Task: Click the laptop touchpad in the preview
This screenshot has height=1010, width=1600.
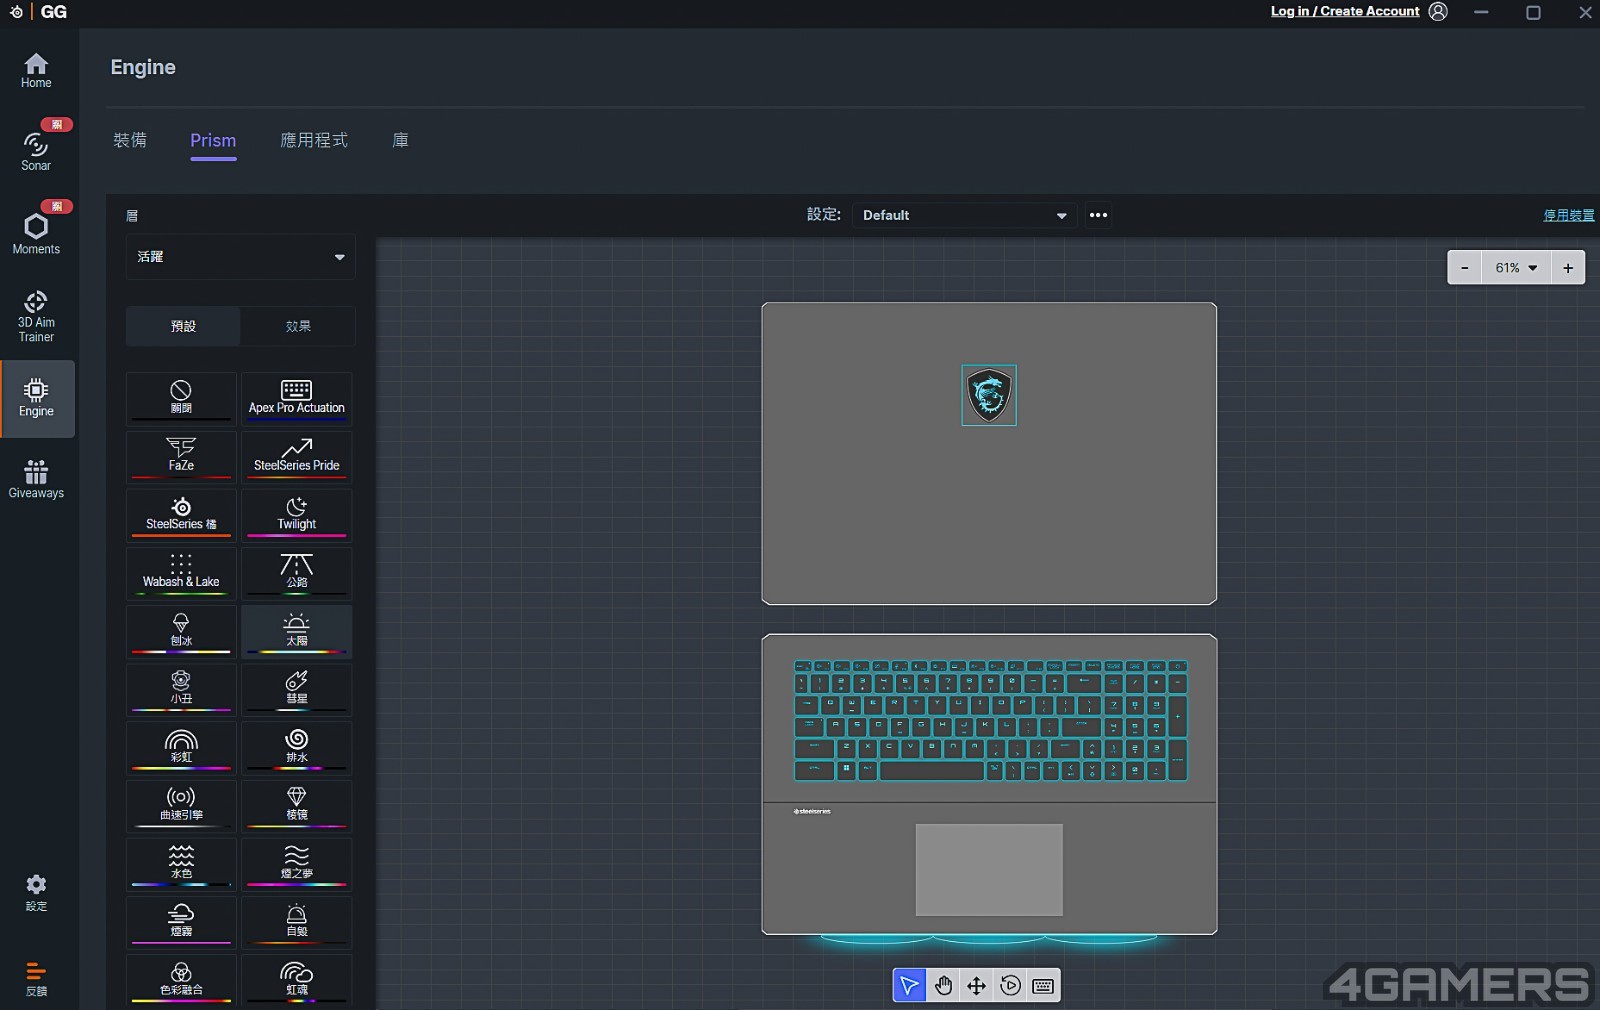Action: 989,870
